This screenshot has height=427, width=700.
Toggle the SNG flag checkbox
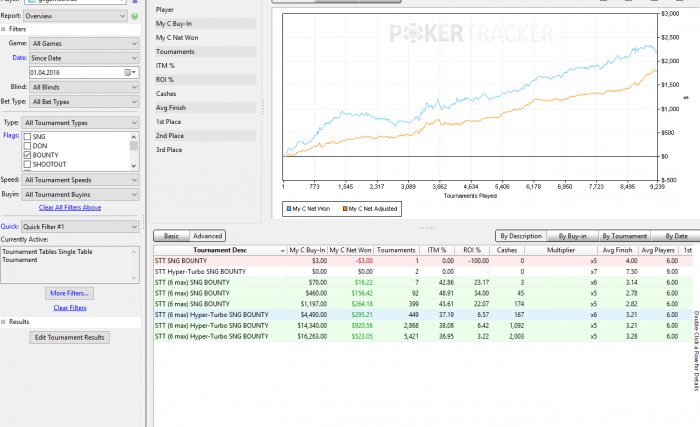coord(27,137)
